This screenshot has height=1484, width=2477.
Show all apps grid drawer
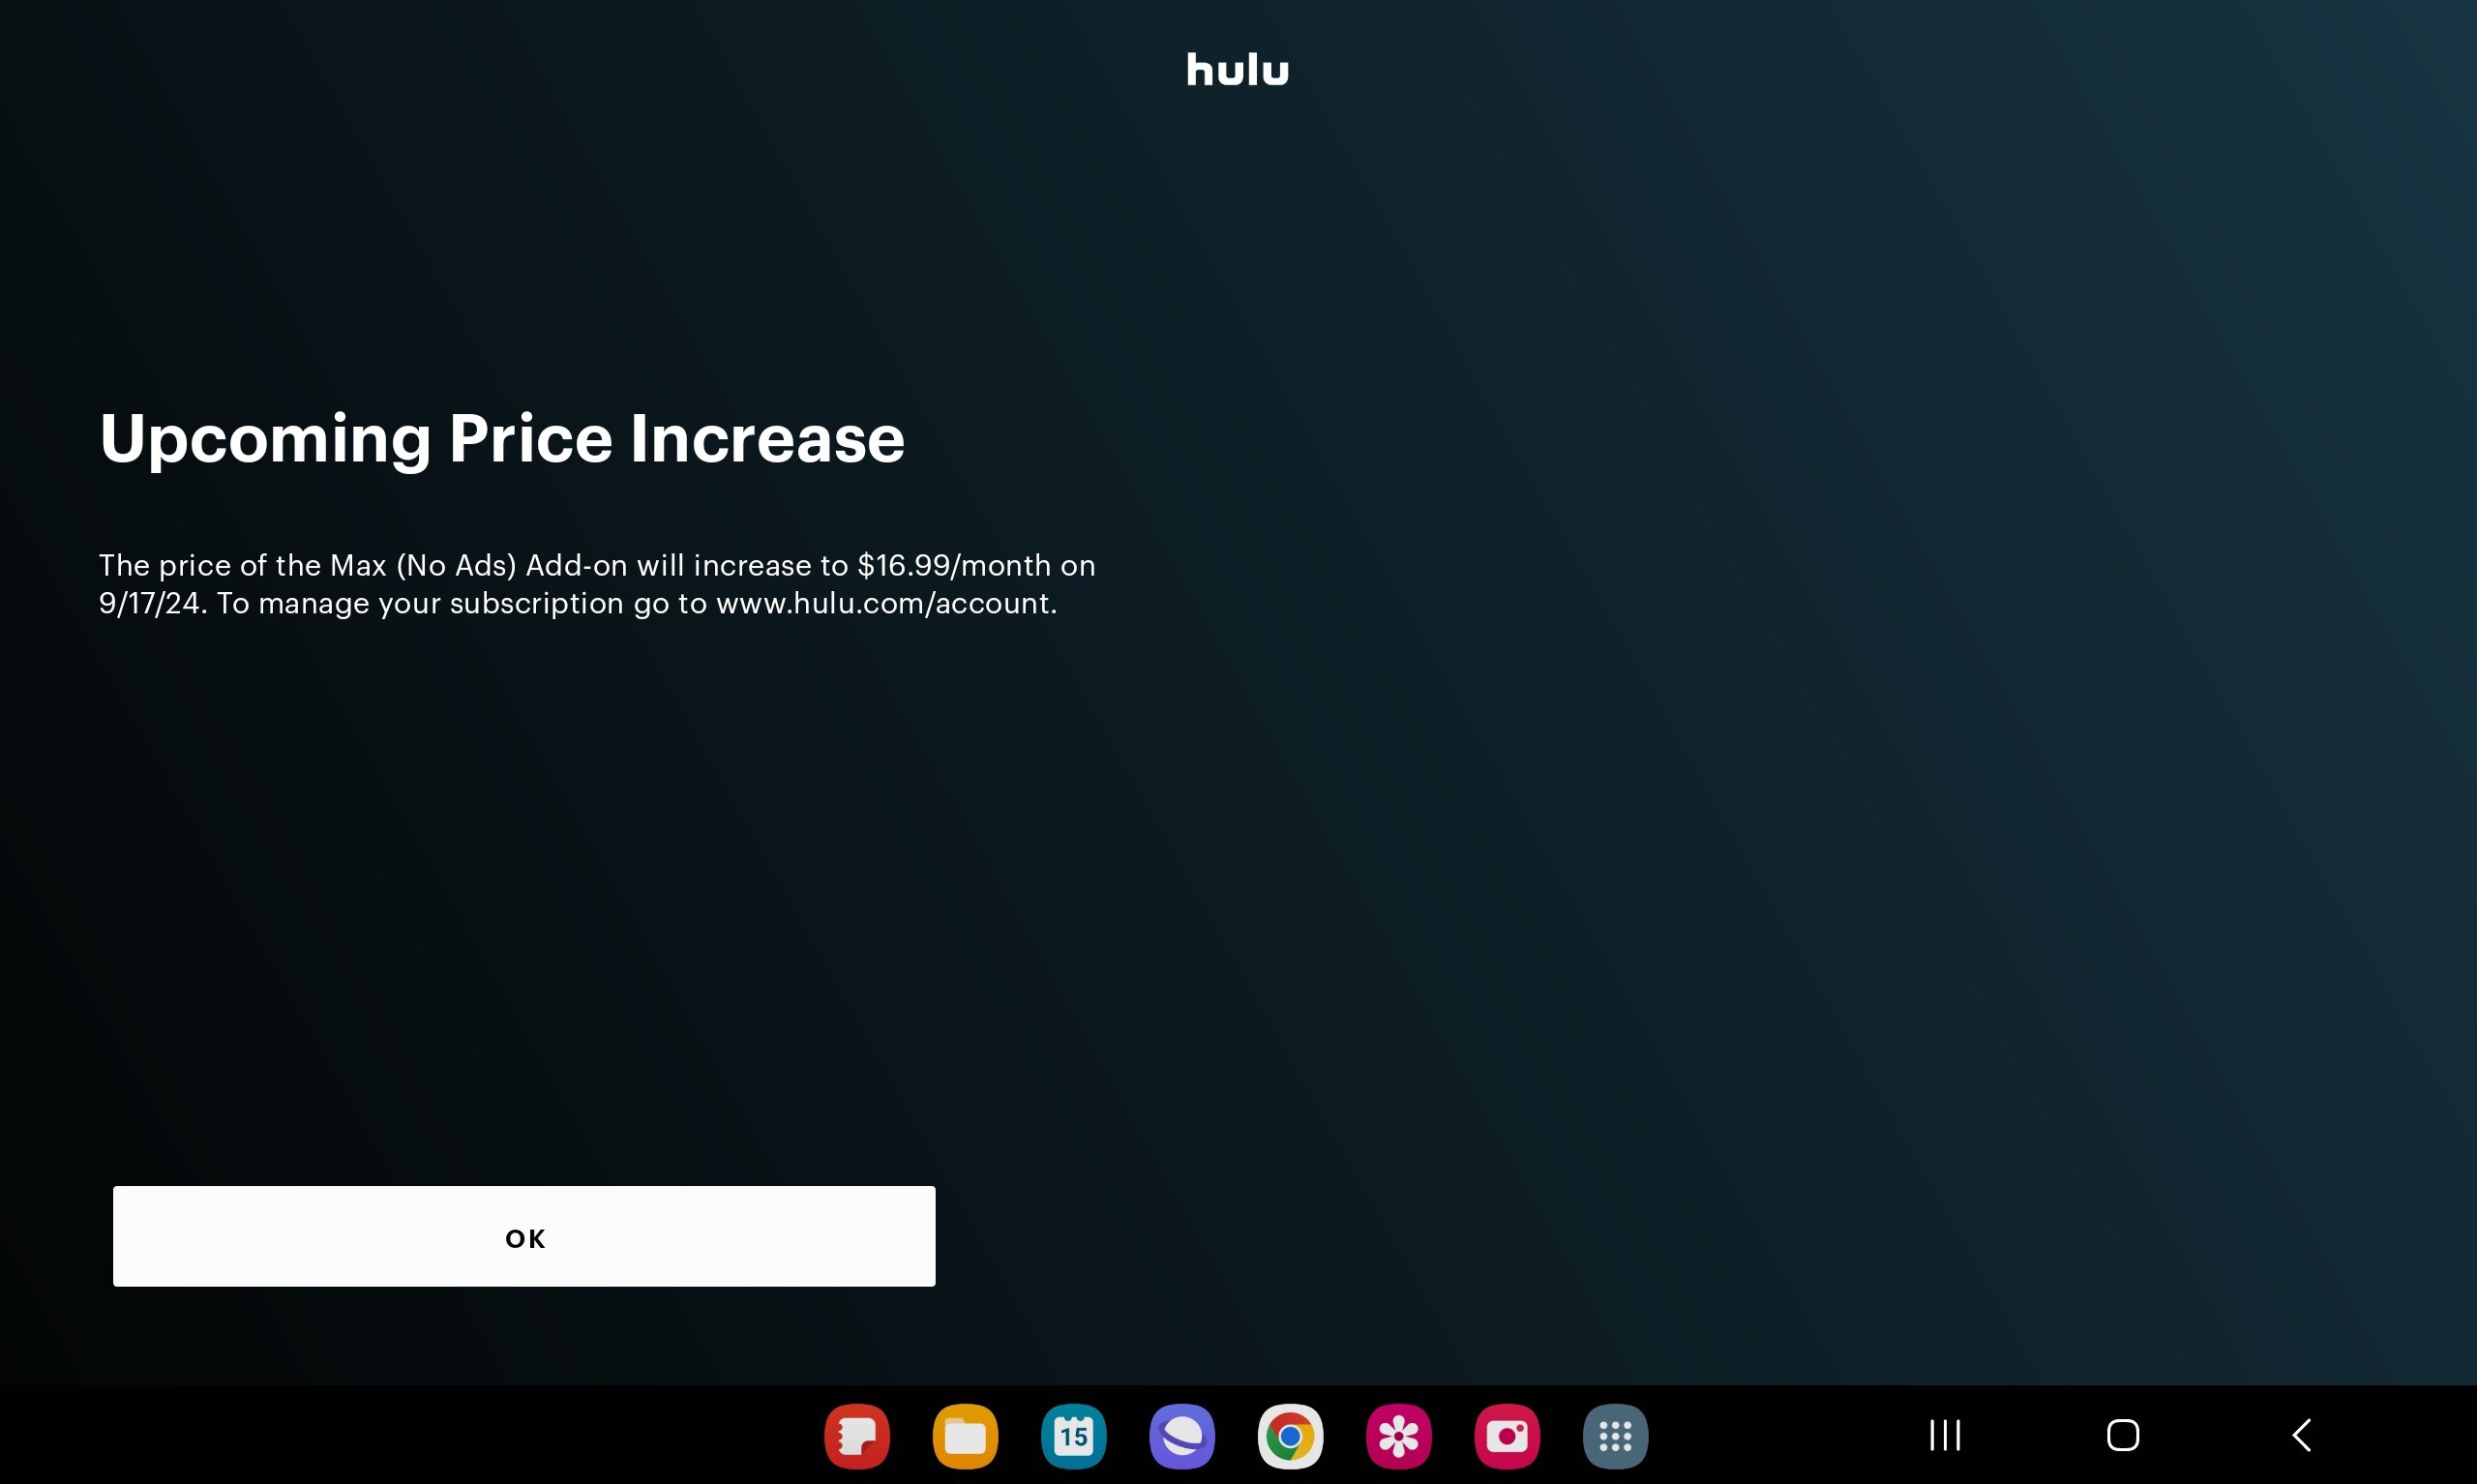coord(1616,1436)
